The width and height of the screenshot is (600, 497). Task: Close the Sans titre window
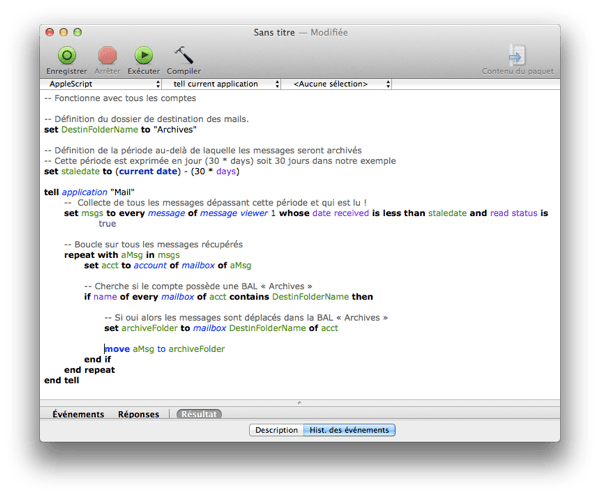pyautogui.click(x=52, y=32)
